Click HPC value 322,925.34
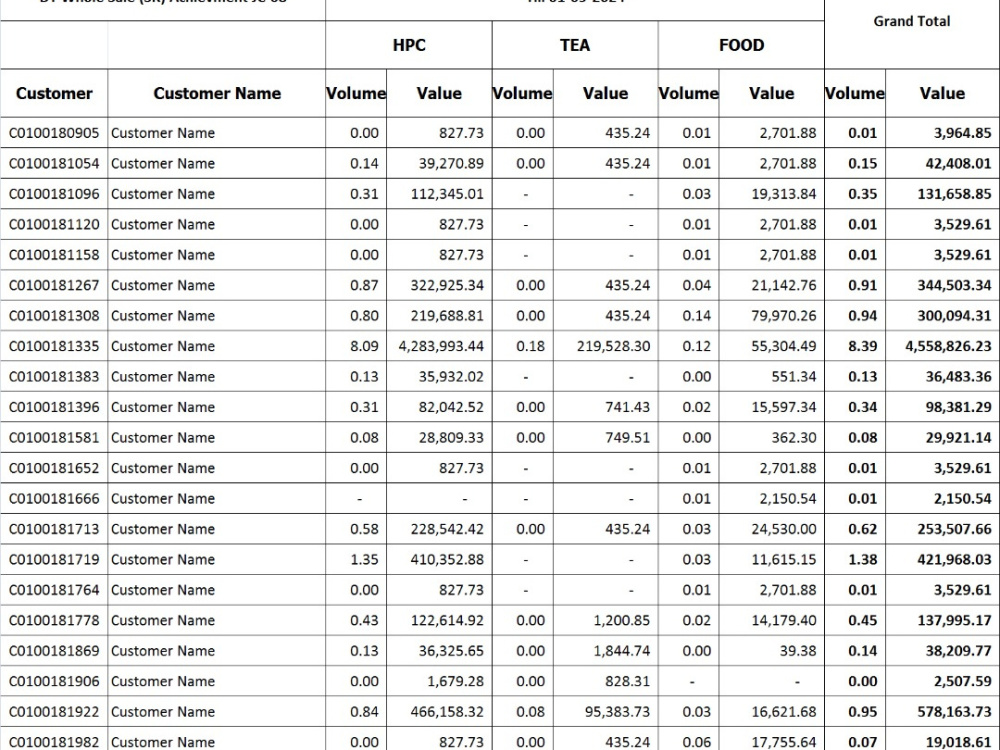The image size is (1000, 750). coord(447,286)
